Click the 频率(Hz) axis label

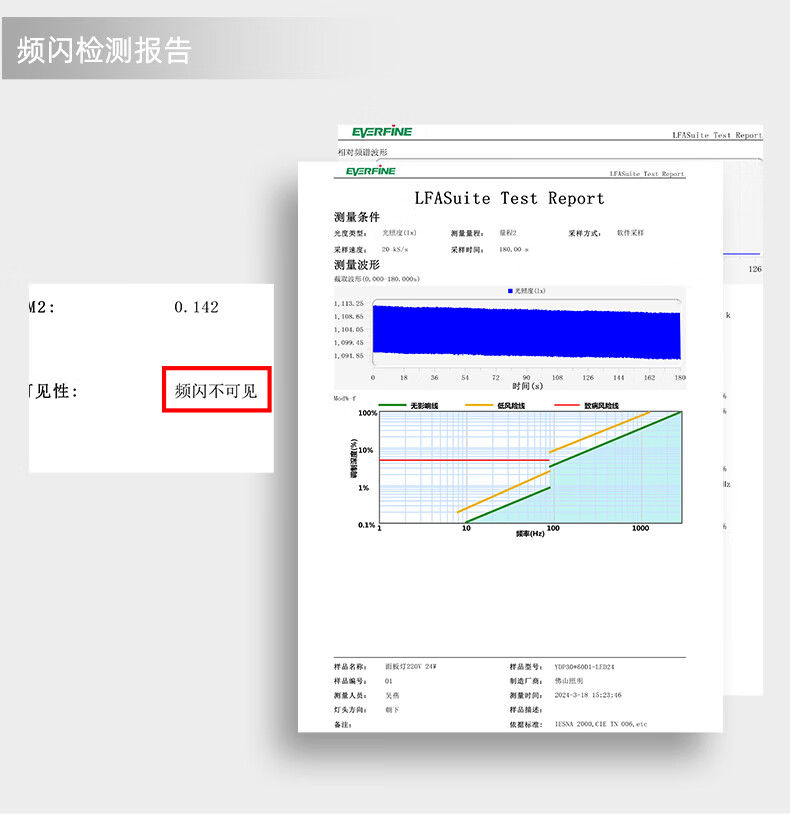pyautogui.click(x=530, y=534)
